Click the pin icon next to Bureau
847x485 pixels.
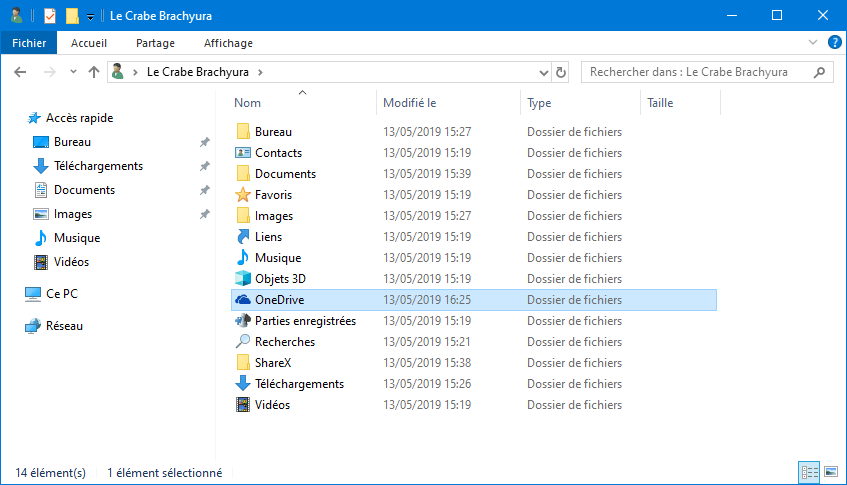click(205, 142)
